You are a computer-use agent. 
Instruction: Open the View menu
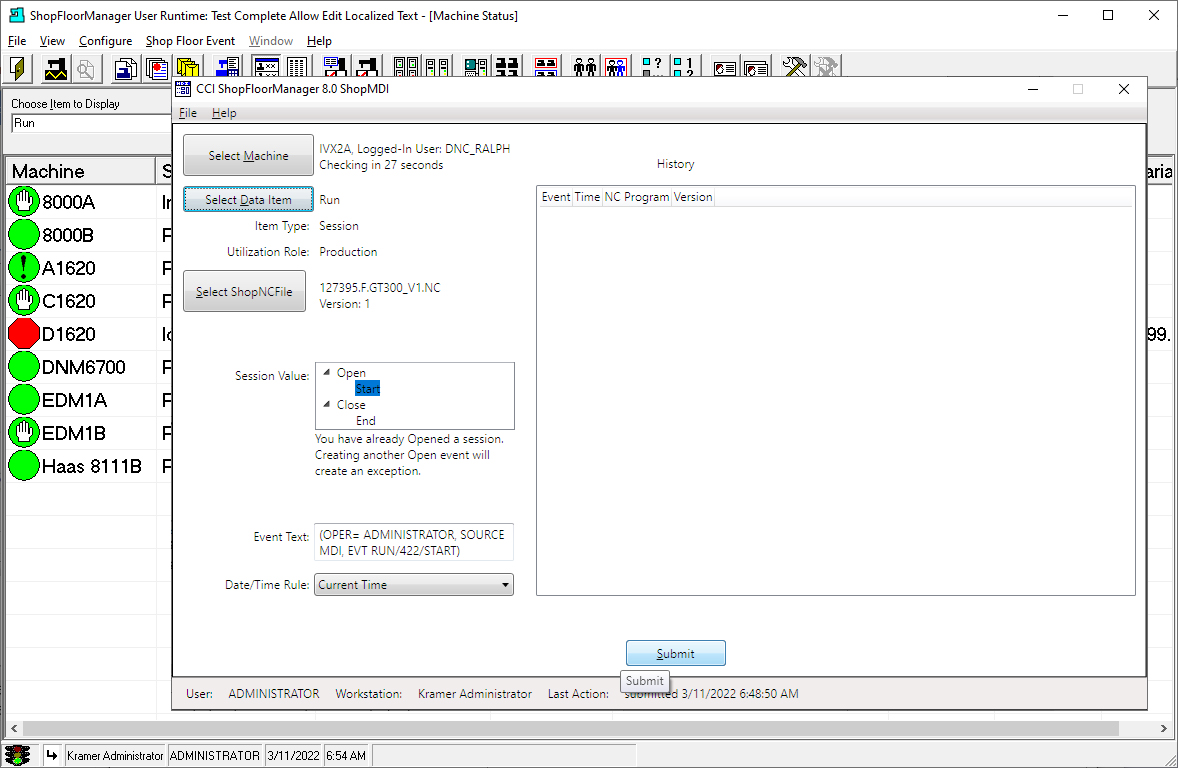click(52, 41)
